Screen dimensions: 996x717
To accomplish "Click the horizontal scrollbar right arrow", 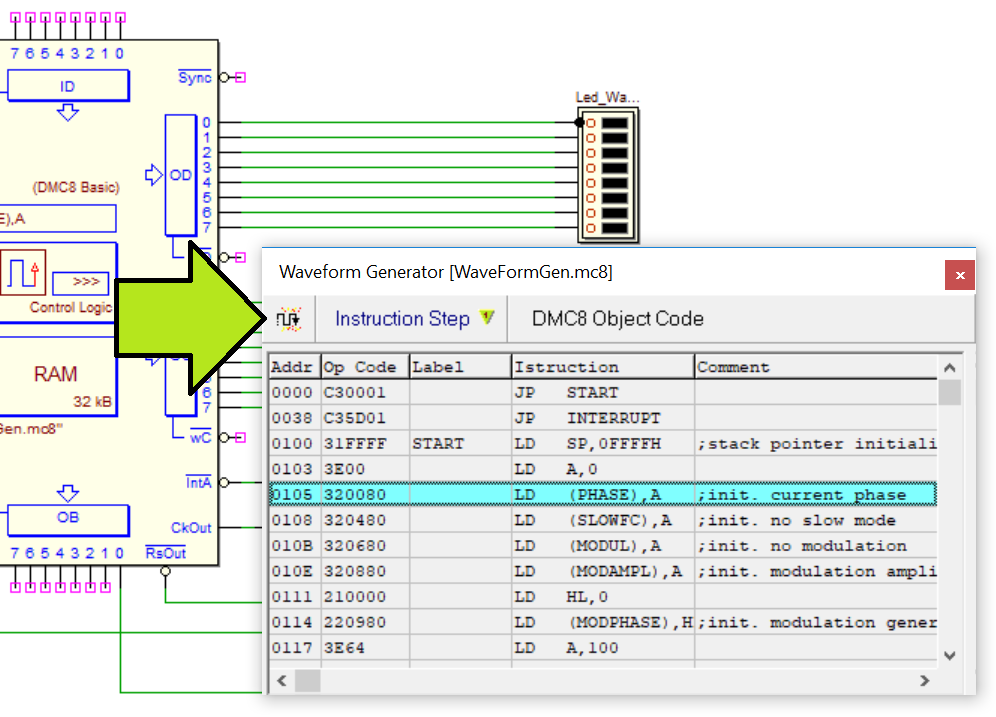I will [925, 681].
